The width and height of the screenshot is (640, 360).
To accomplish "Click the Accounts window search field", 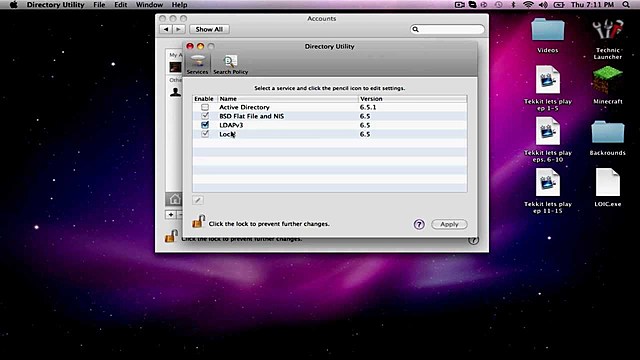I will click(x=447, y=29).
